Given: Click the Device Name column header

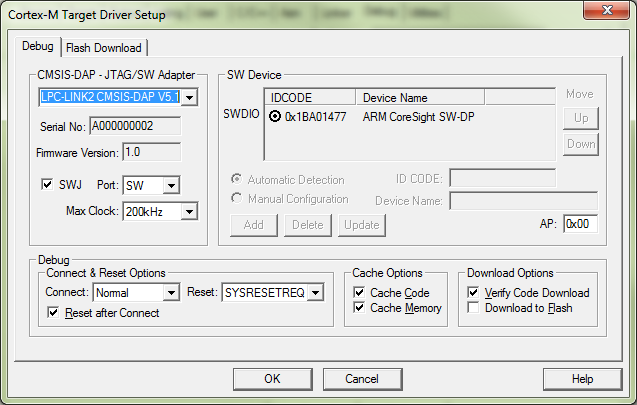Looking at the screenshot, I should click(x=420, y=98).
